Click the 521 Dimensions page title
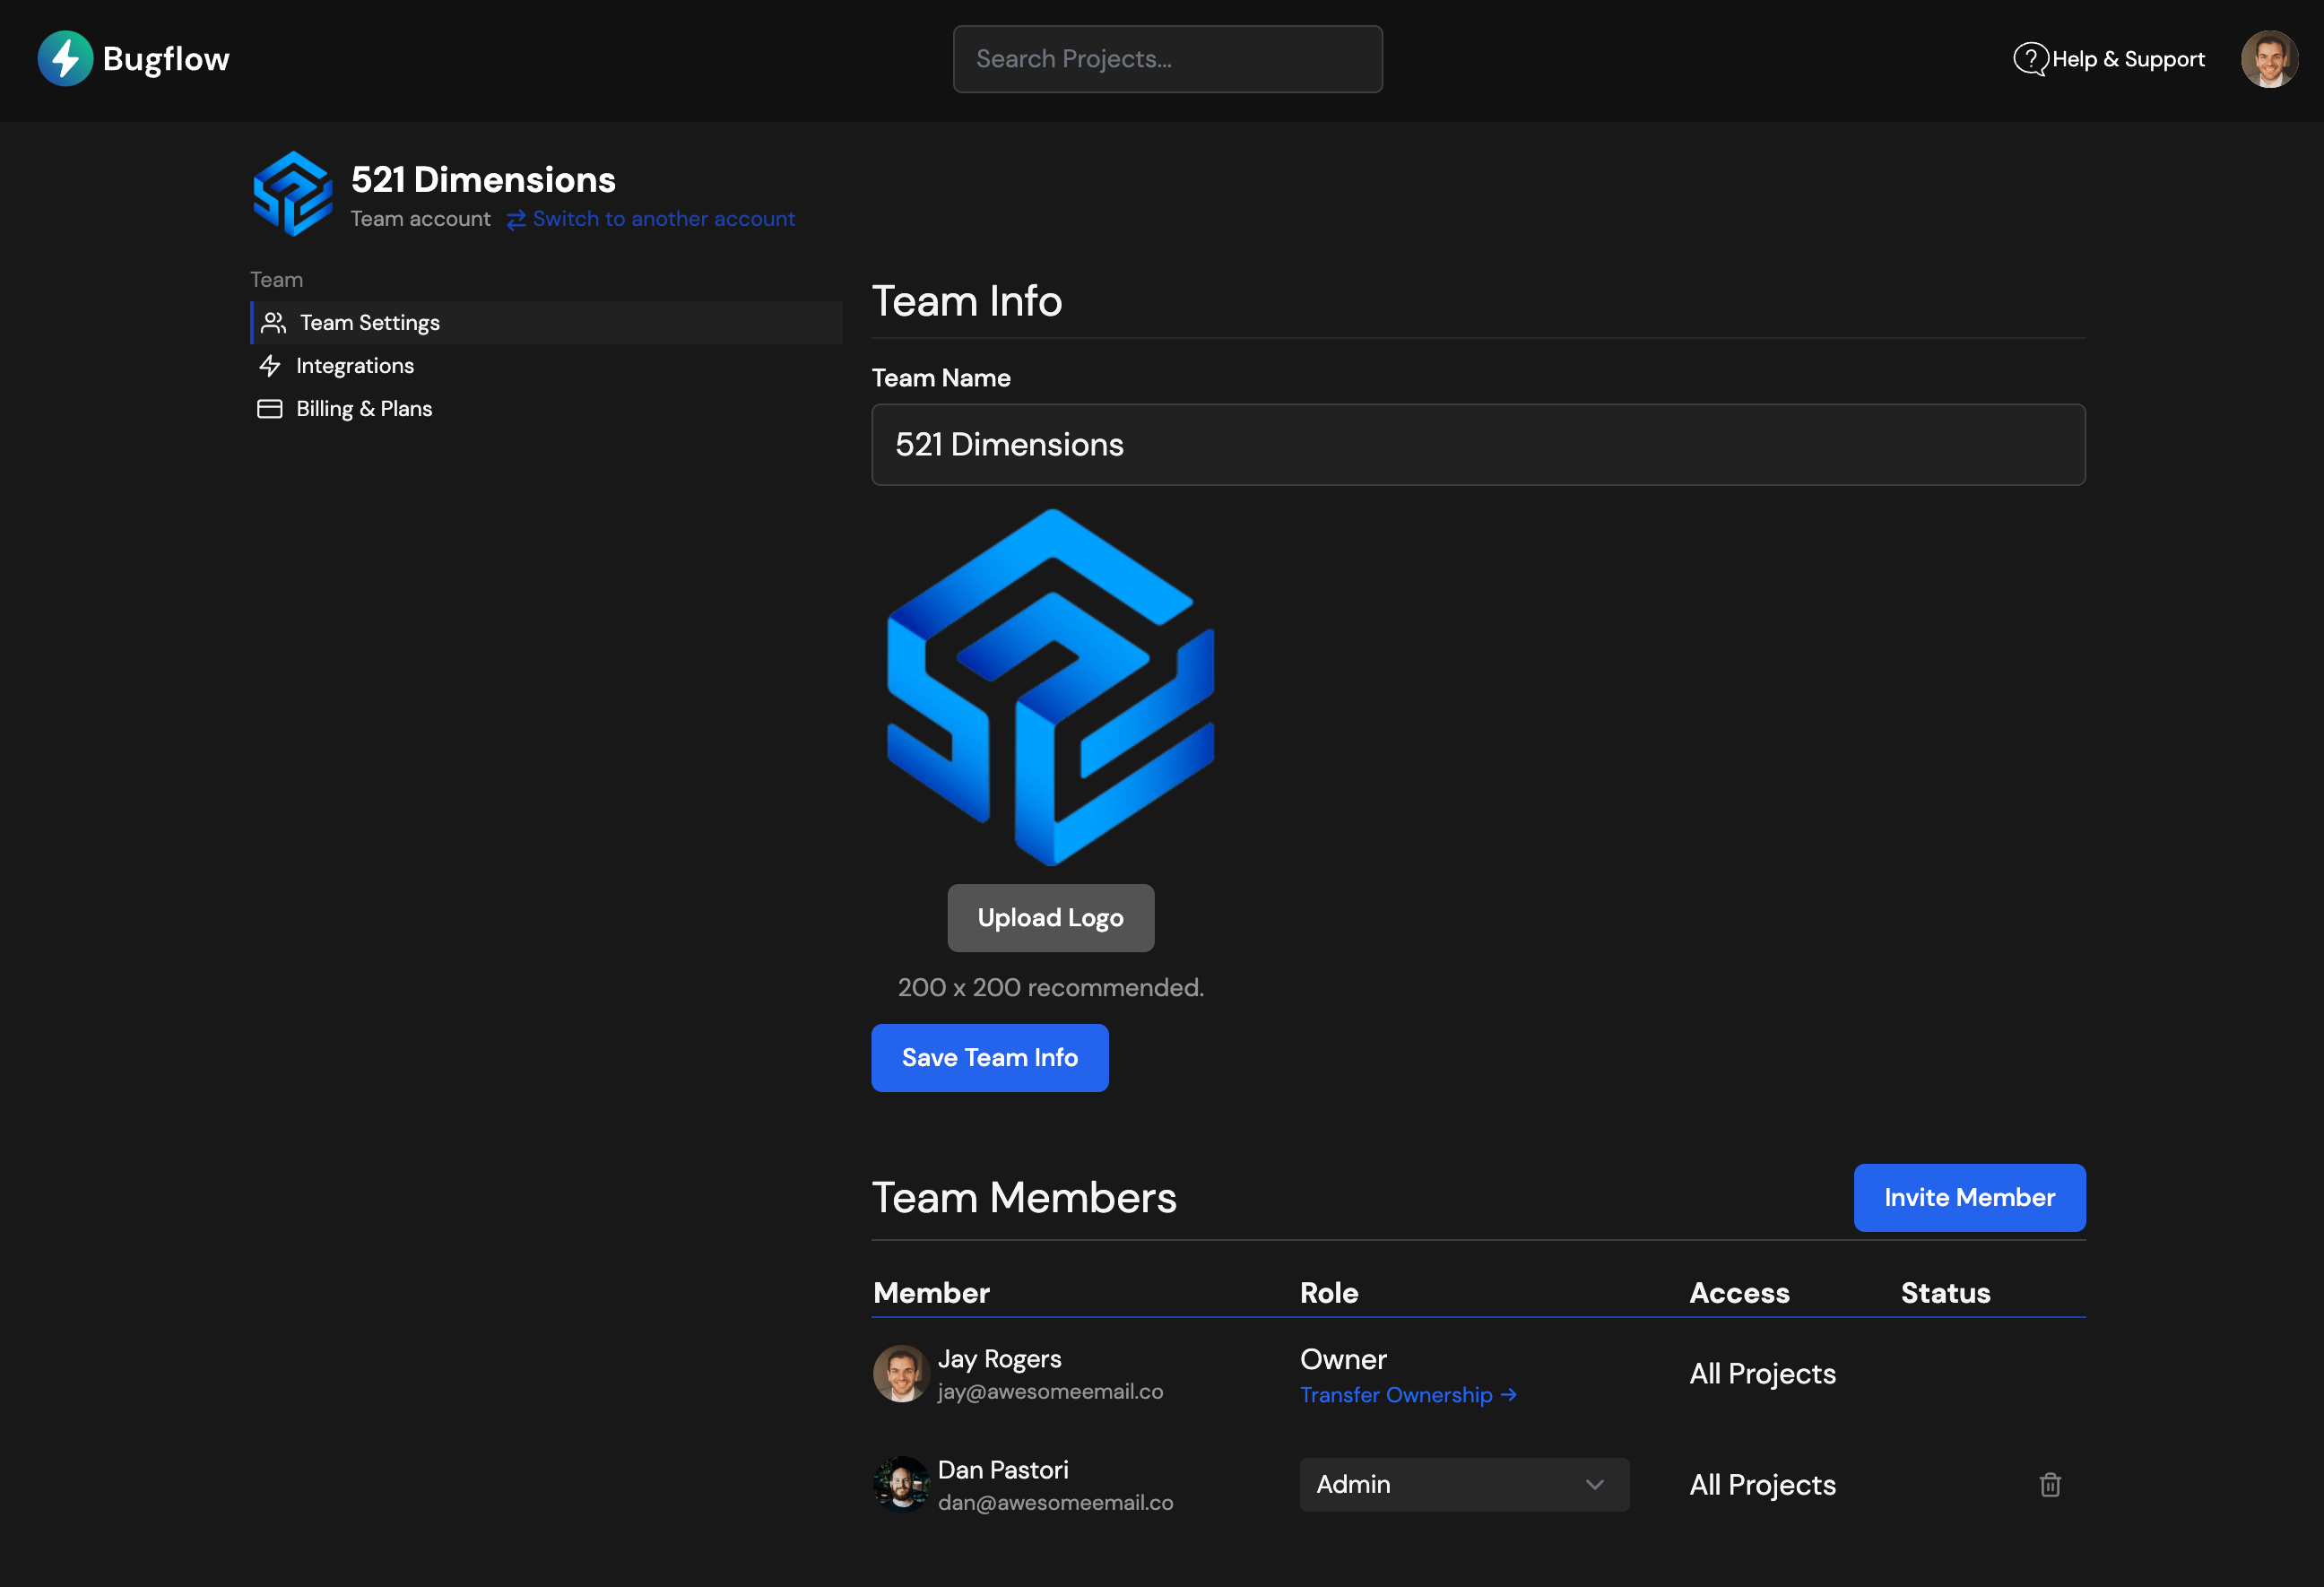Image resolution: width=2324 pixels, height=1587 pixels. 483,180
